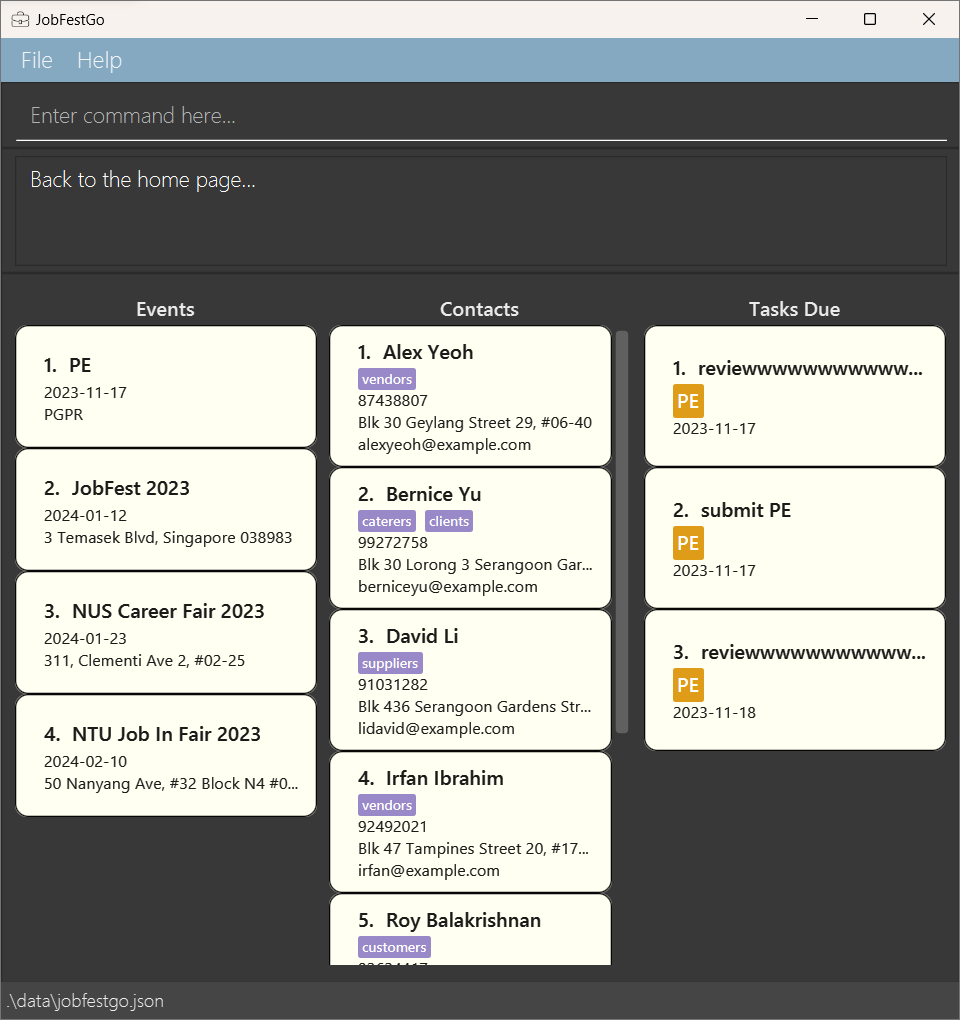Click the 2023-11-18 task due date

point(714,712)
